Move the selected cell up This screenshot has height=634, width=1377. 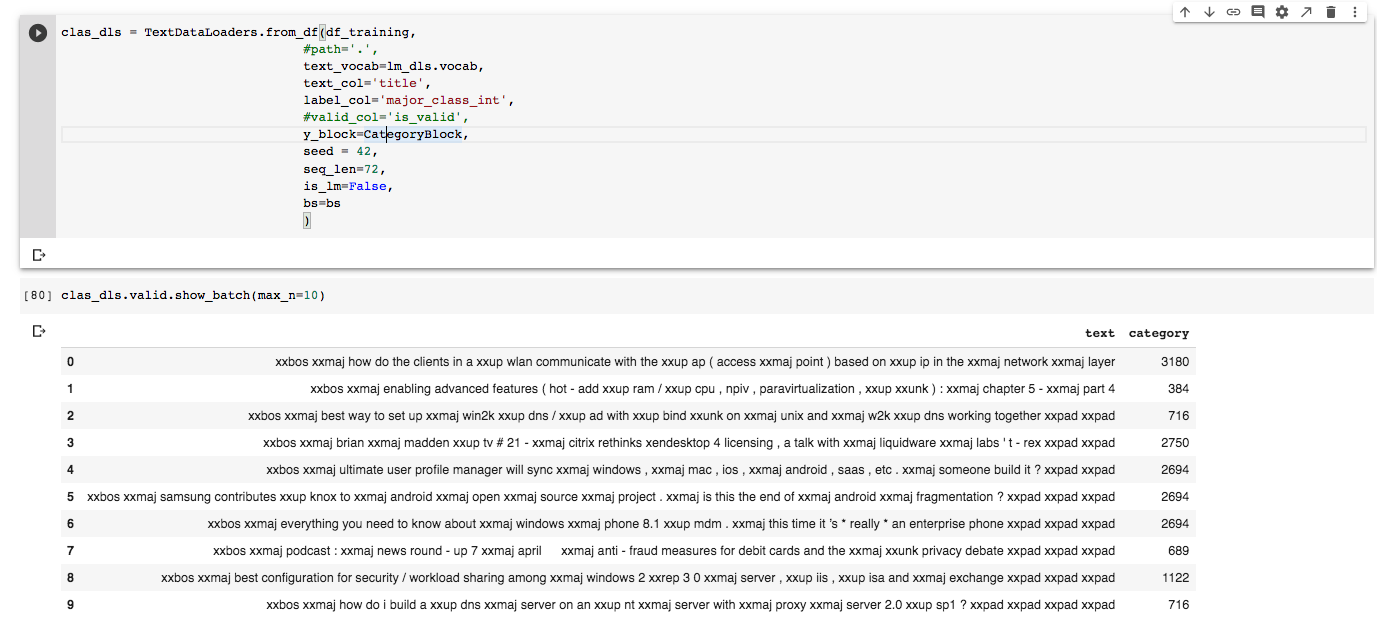[1185, 12]
